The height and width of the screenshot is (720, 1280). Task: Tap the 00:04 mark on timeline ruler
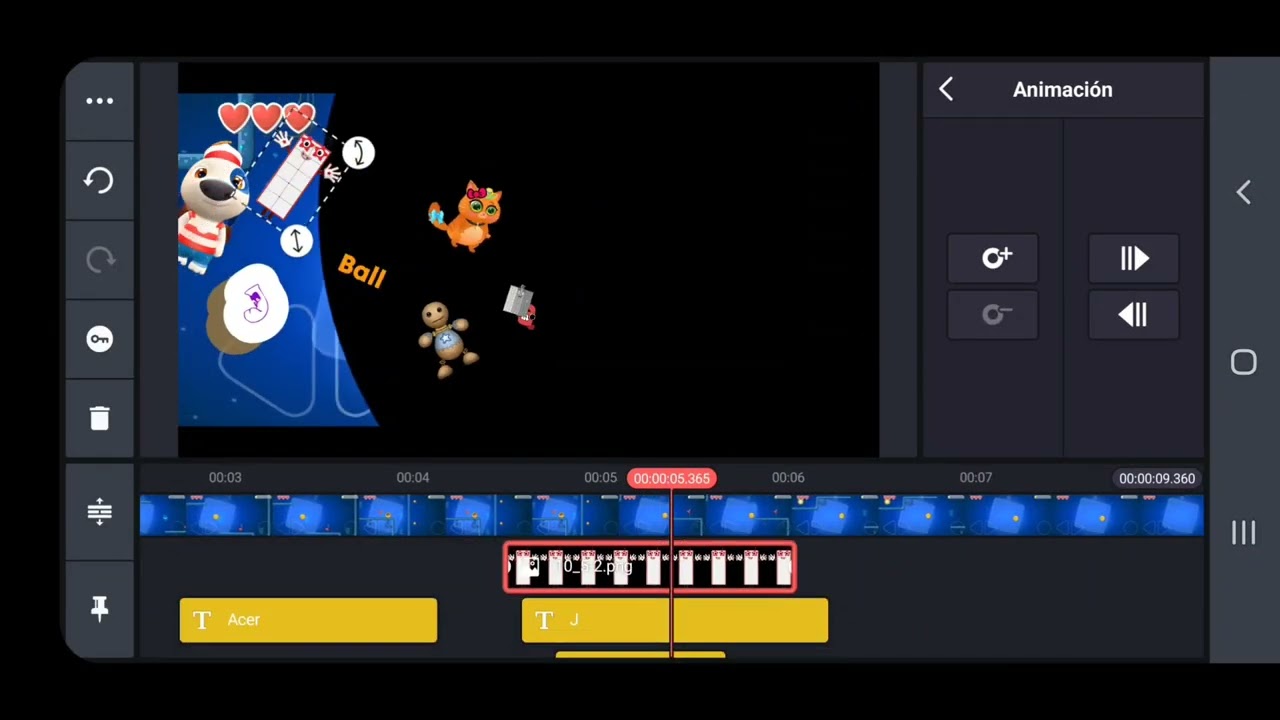click(x=413, y=478)
